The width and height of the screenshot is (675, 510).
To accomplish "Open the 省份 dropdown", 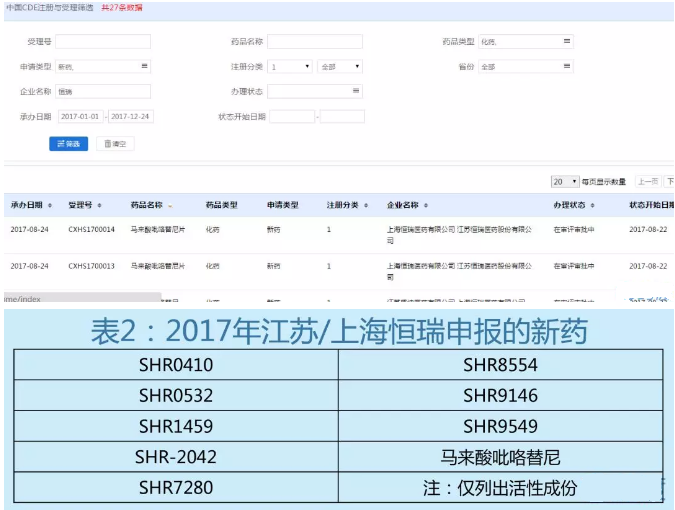I will point(525,67).
